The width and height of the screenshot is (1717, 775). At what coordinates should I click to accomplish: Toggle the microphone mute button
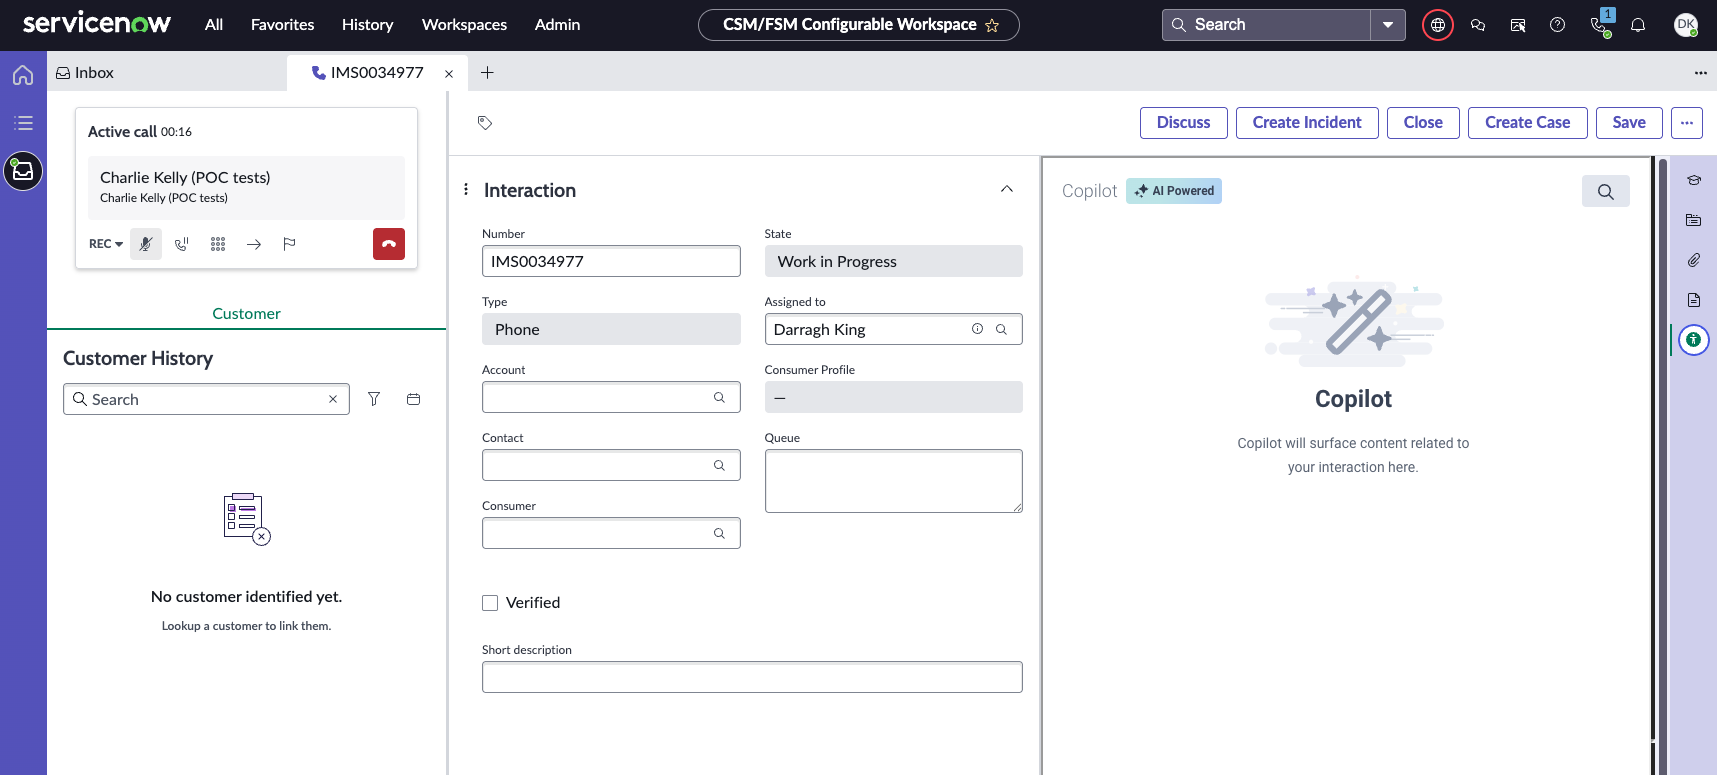(146, 244)
